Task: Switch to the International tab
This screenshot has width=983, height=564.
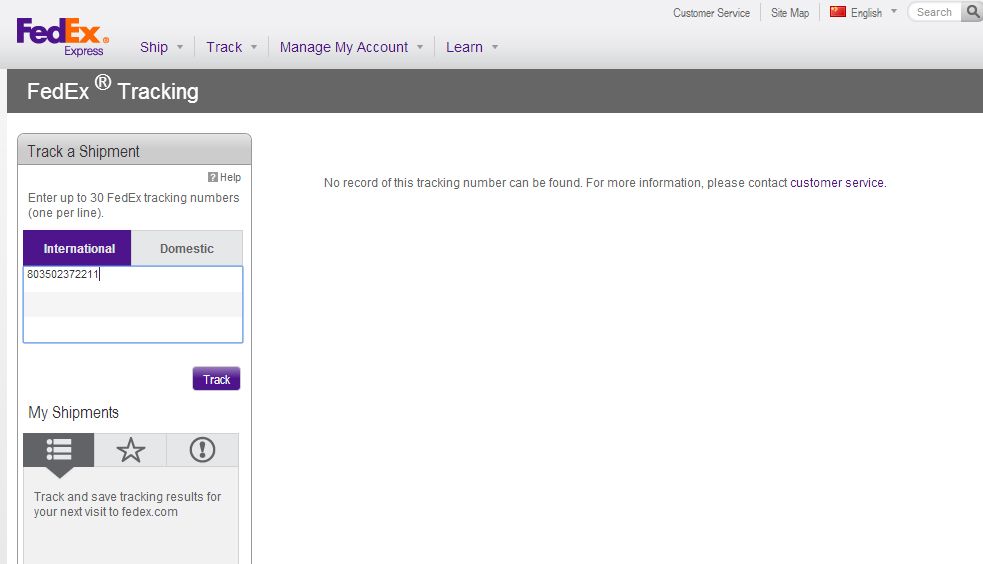Action: click(x=77, y=248)
